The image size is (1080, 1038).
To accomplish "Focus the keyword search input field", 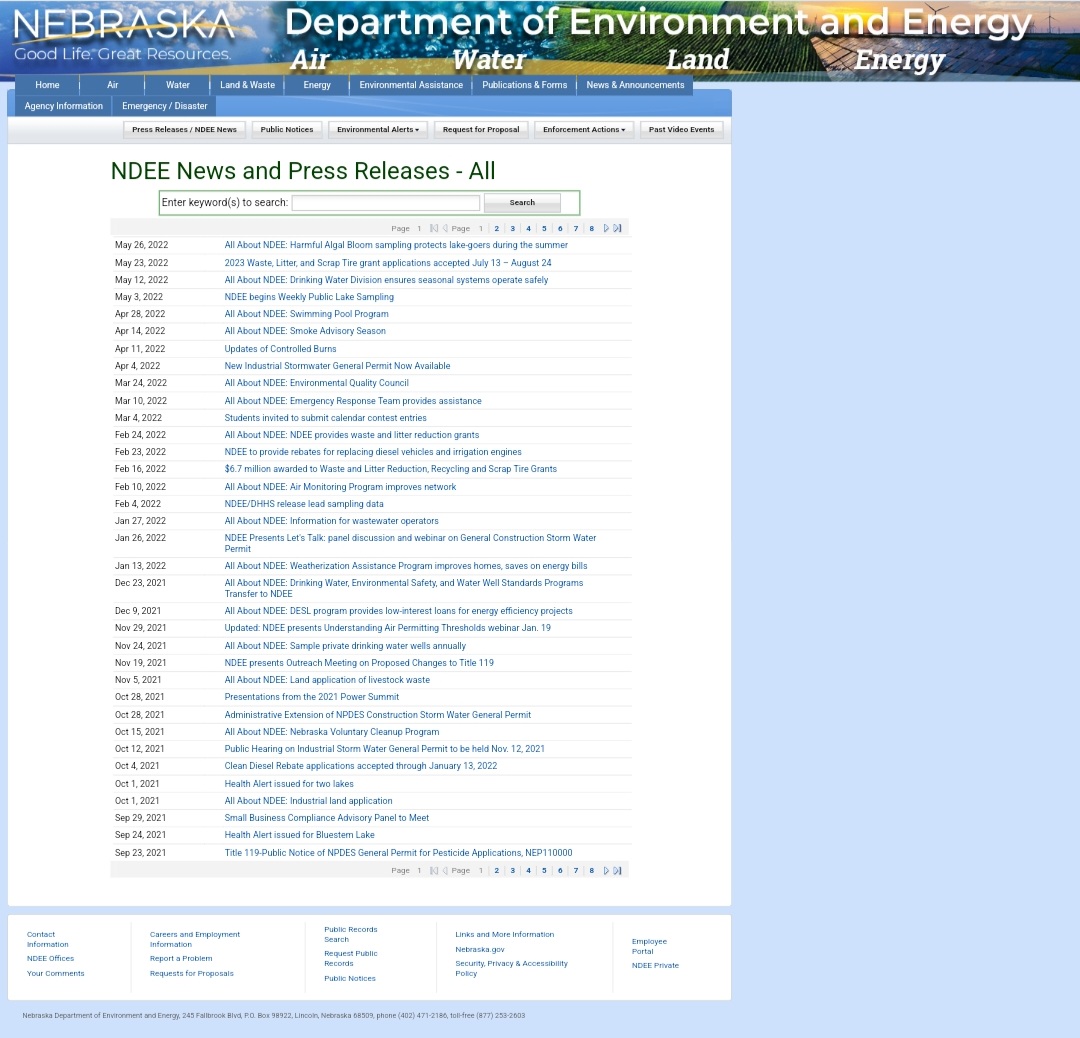I will 386,203.
